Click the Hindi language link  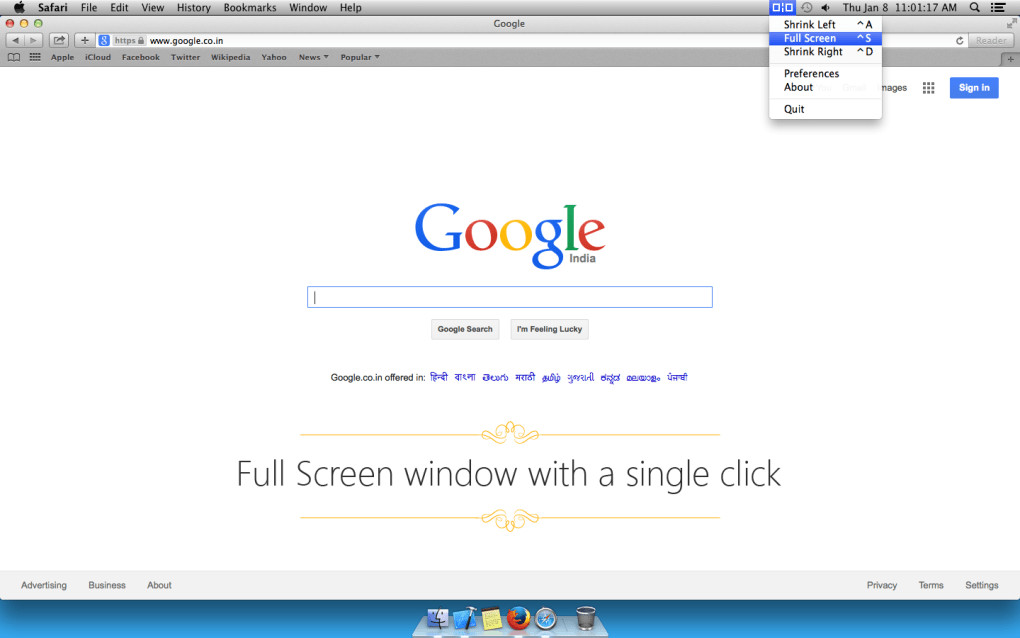tap(439, 377)
